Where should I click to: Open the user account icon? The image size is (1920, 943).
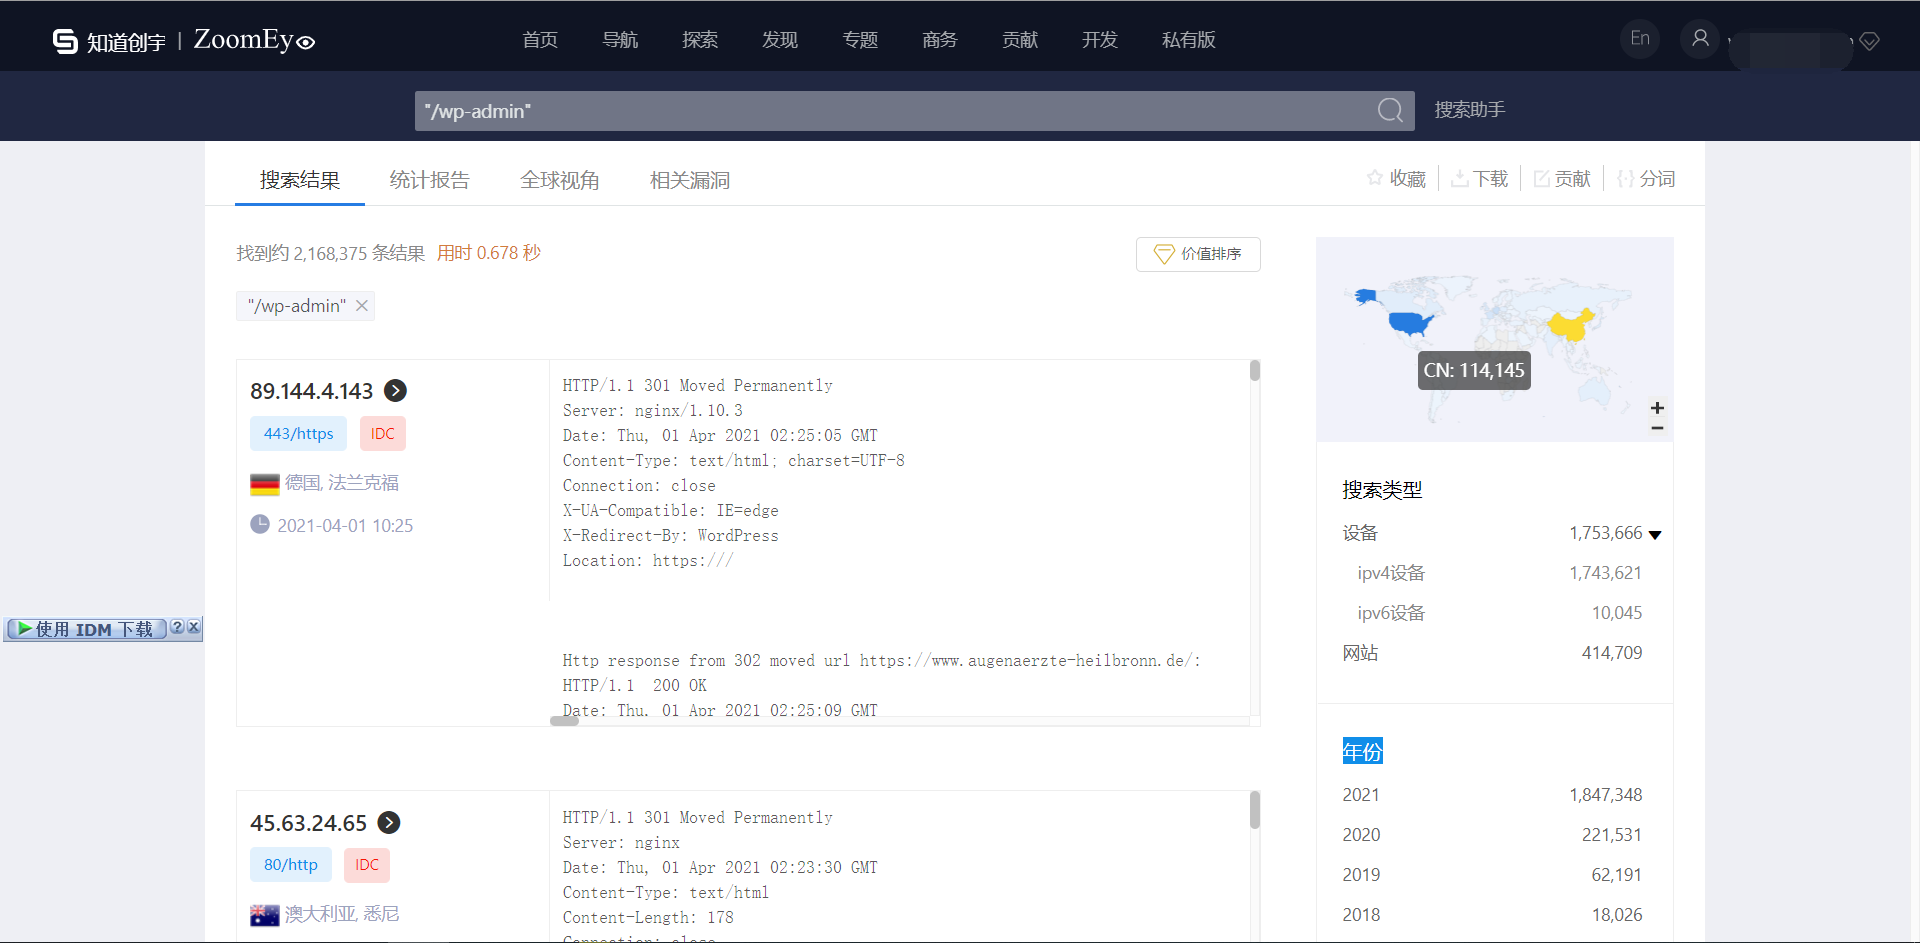pyautogui.click(x=1700, y=39)
